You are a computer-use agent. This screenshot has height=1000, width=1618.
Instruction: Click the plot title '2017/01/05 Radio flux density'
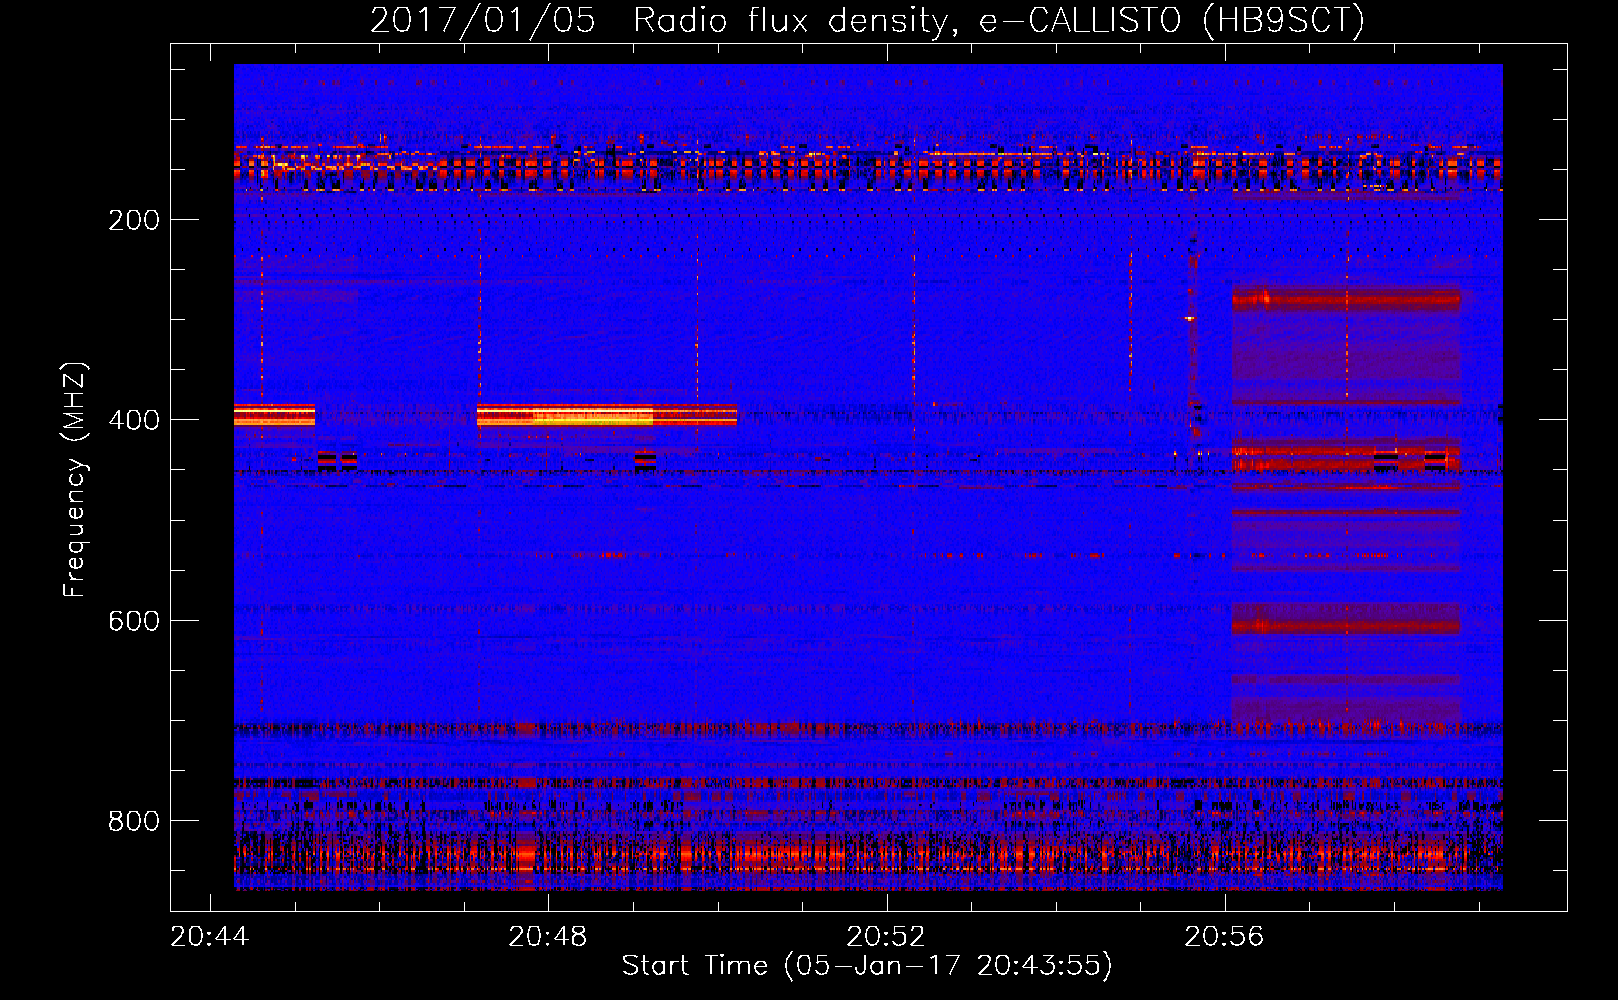click(x=867, y=20)
